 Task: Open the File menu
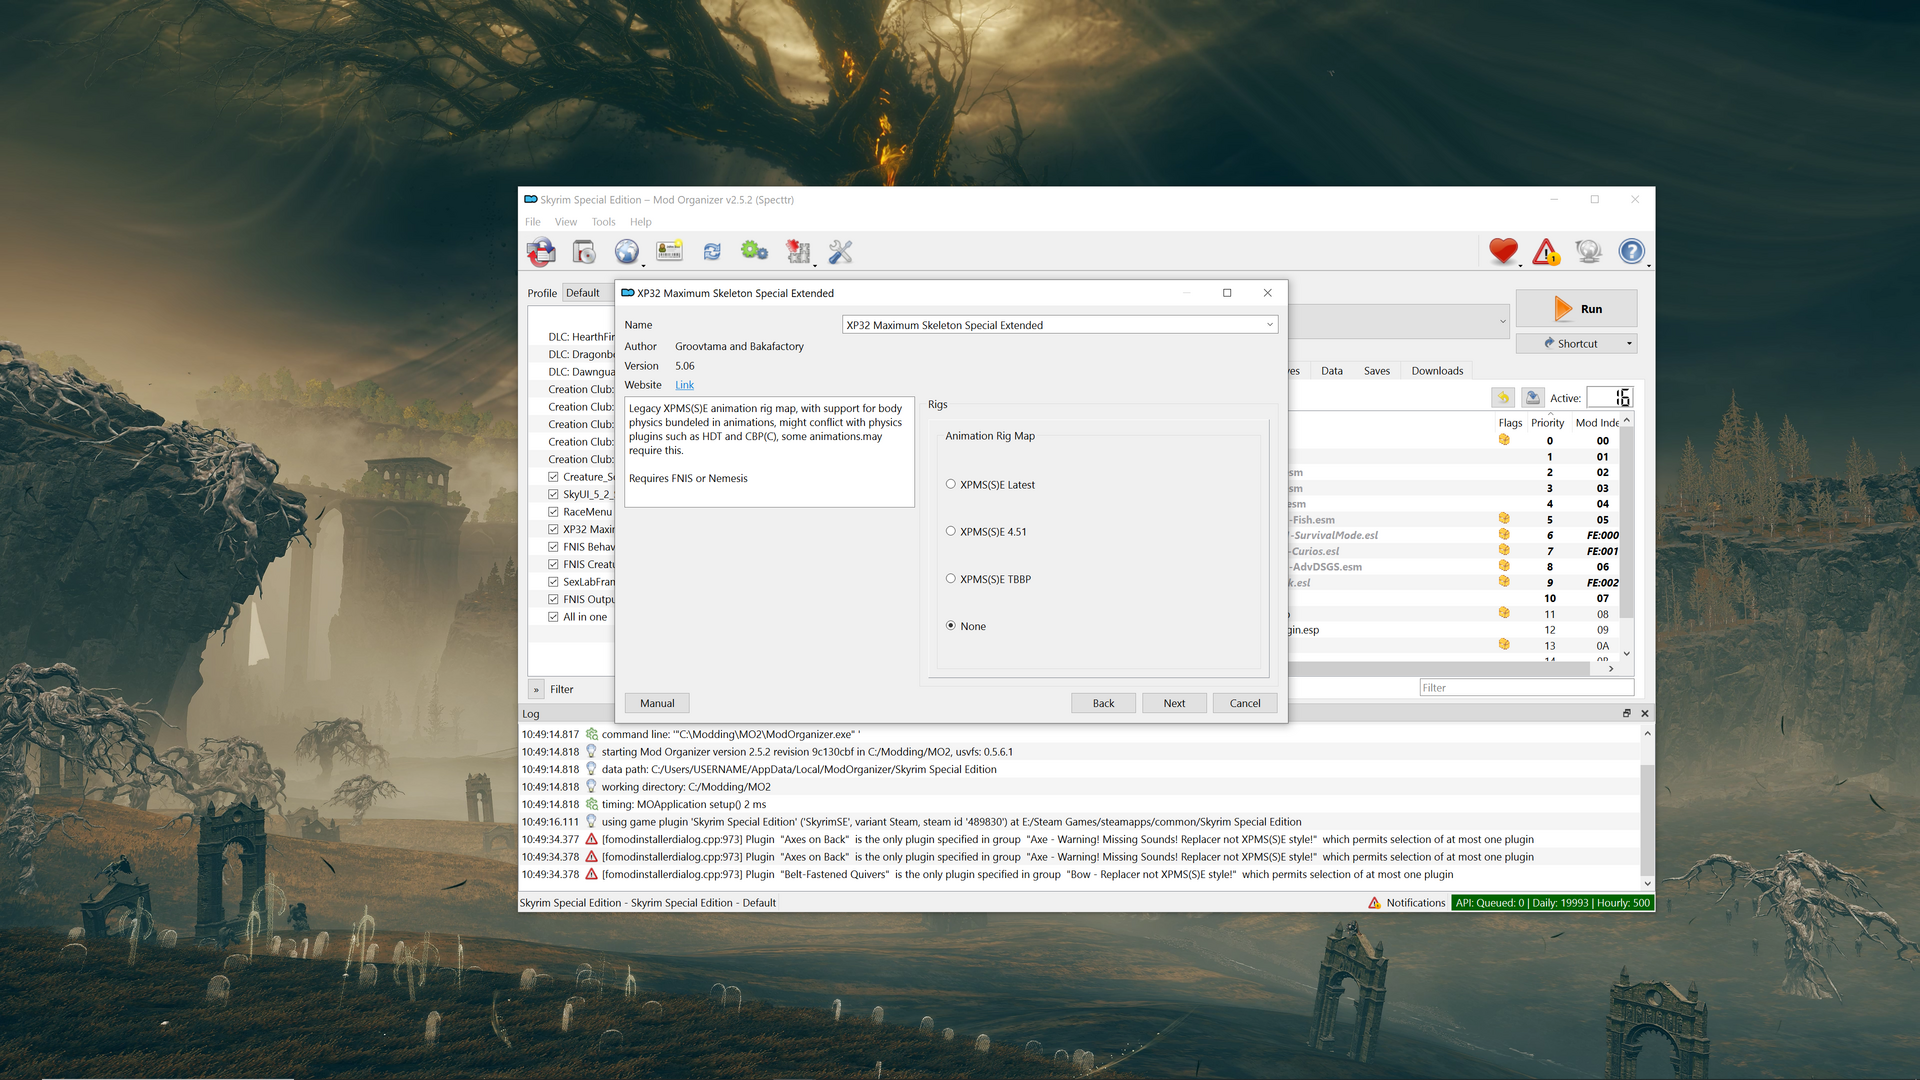[533, 222]
